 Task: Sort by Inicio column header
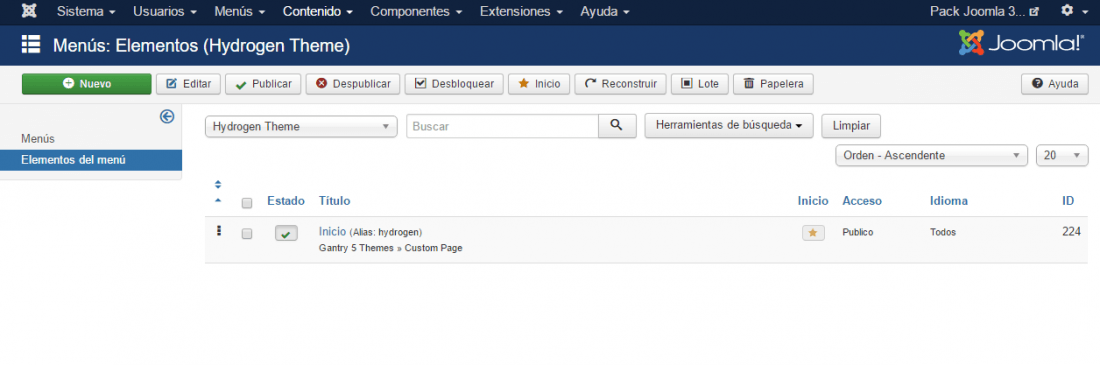coord(813,201)
